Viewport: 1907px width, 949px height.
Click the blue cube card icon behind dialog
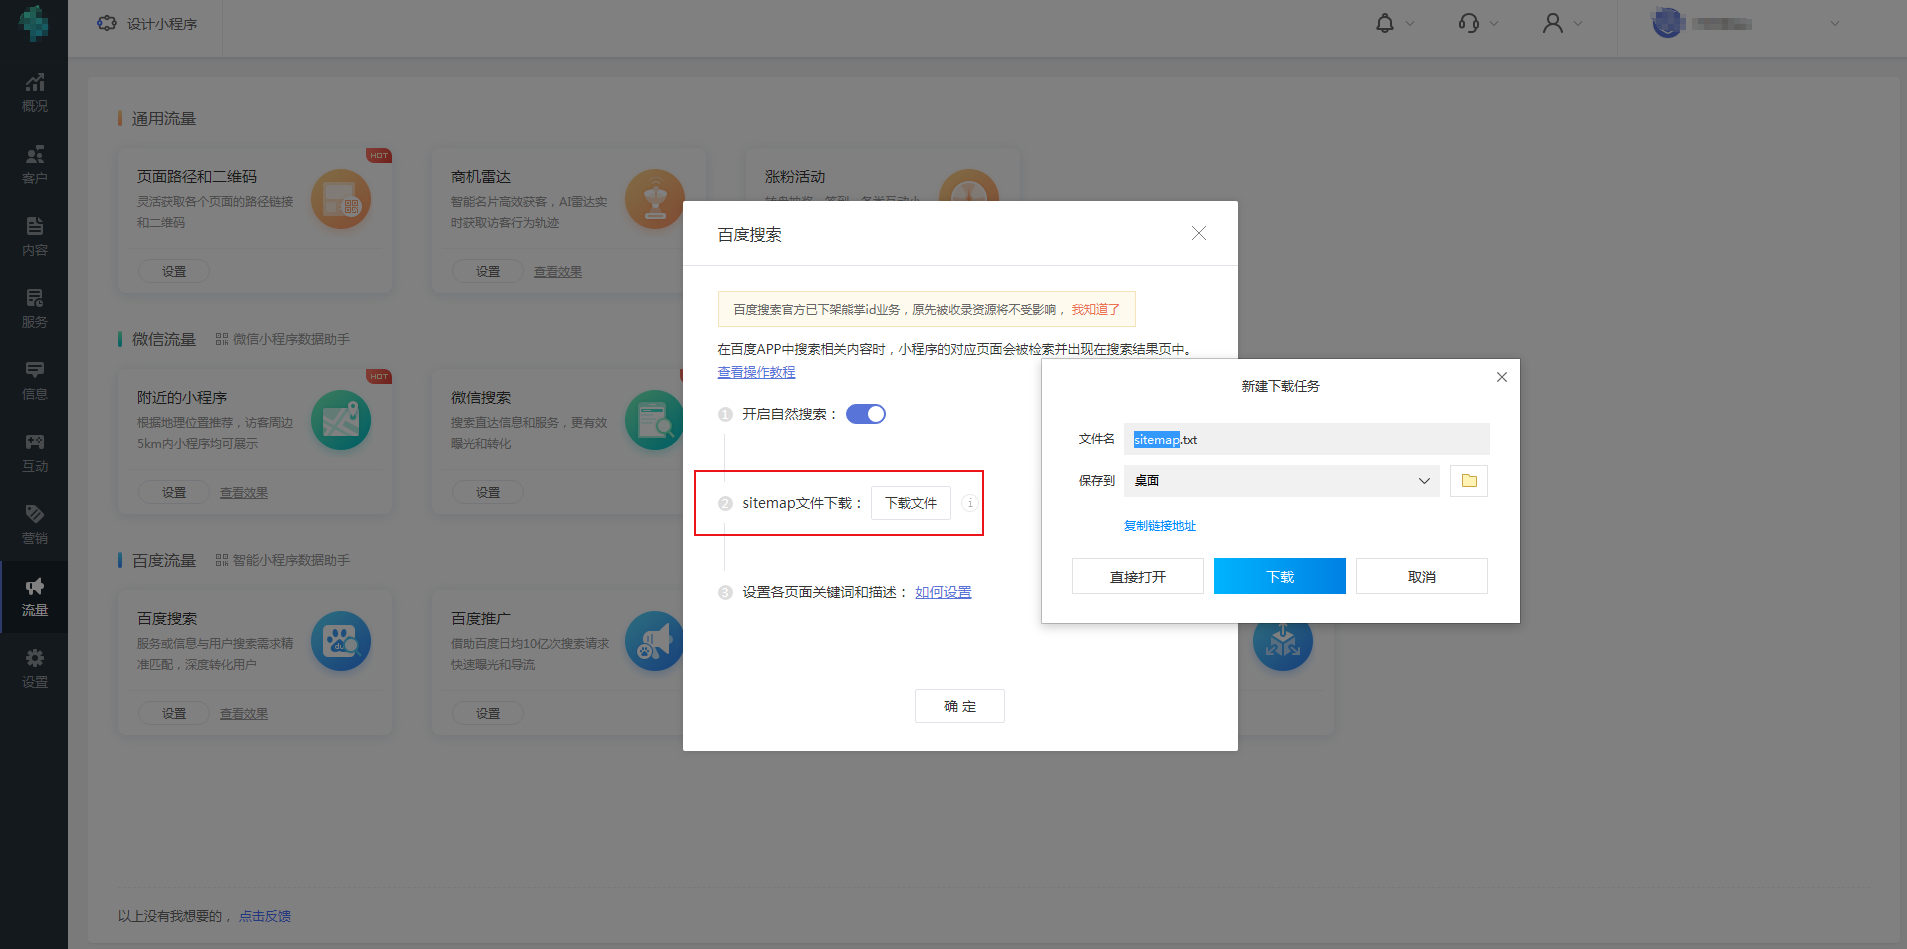pyautogui.click(x=1282, y=646)
